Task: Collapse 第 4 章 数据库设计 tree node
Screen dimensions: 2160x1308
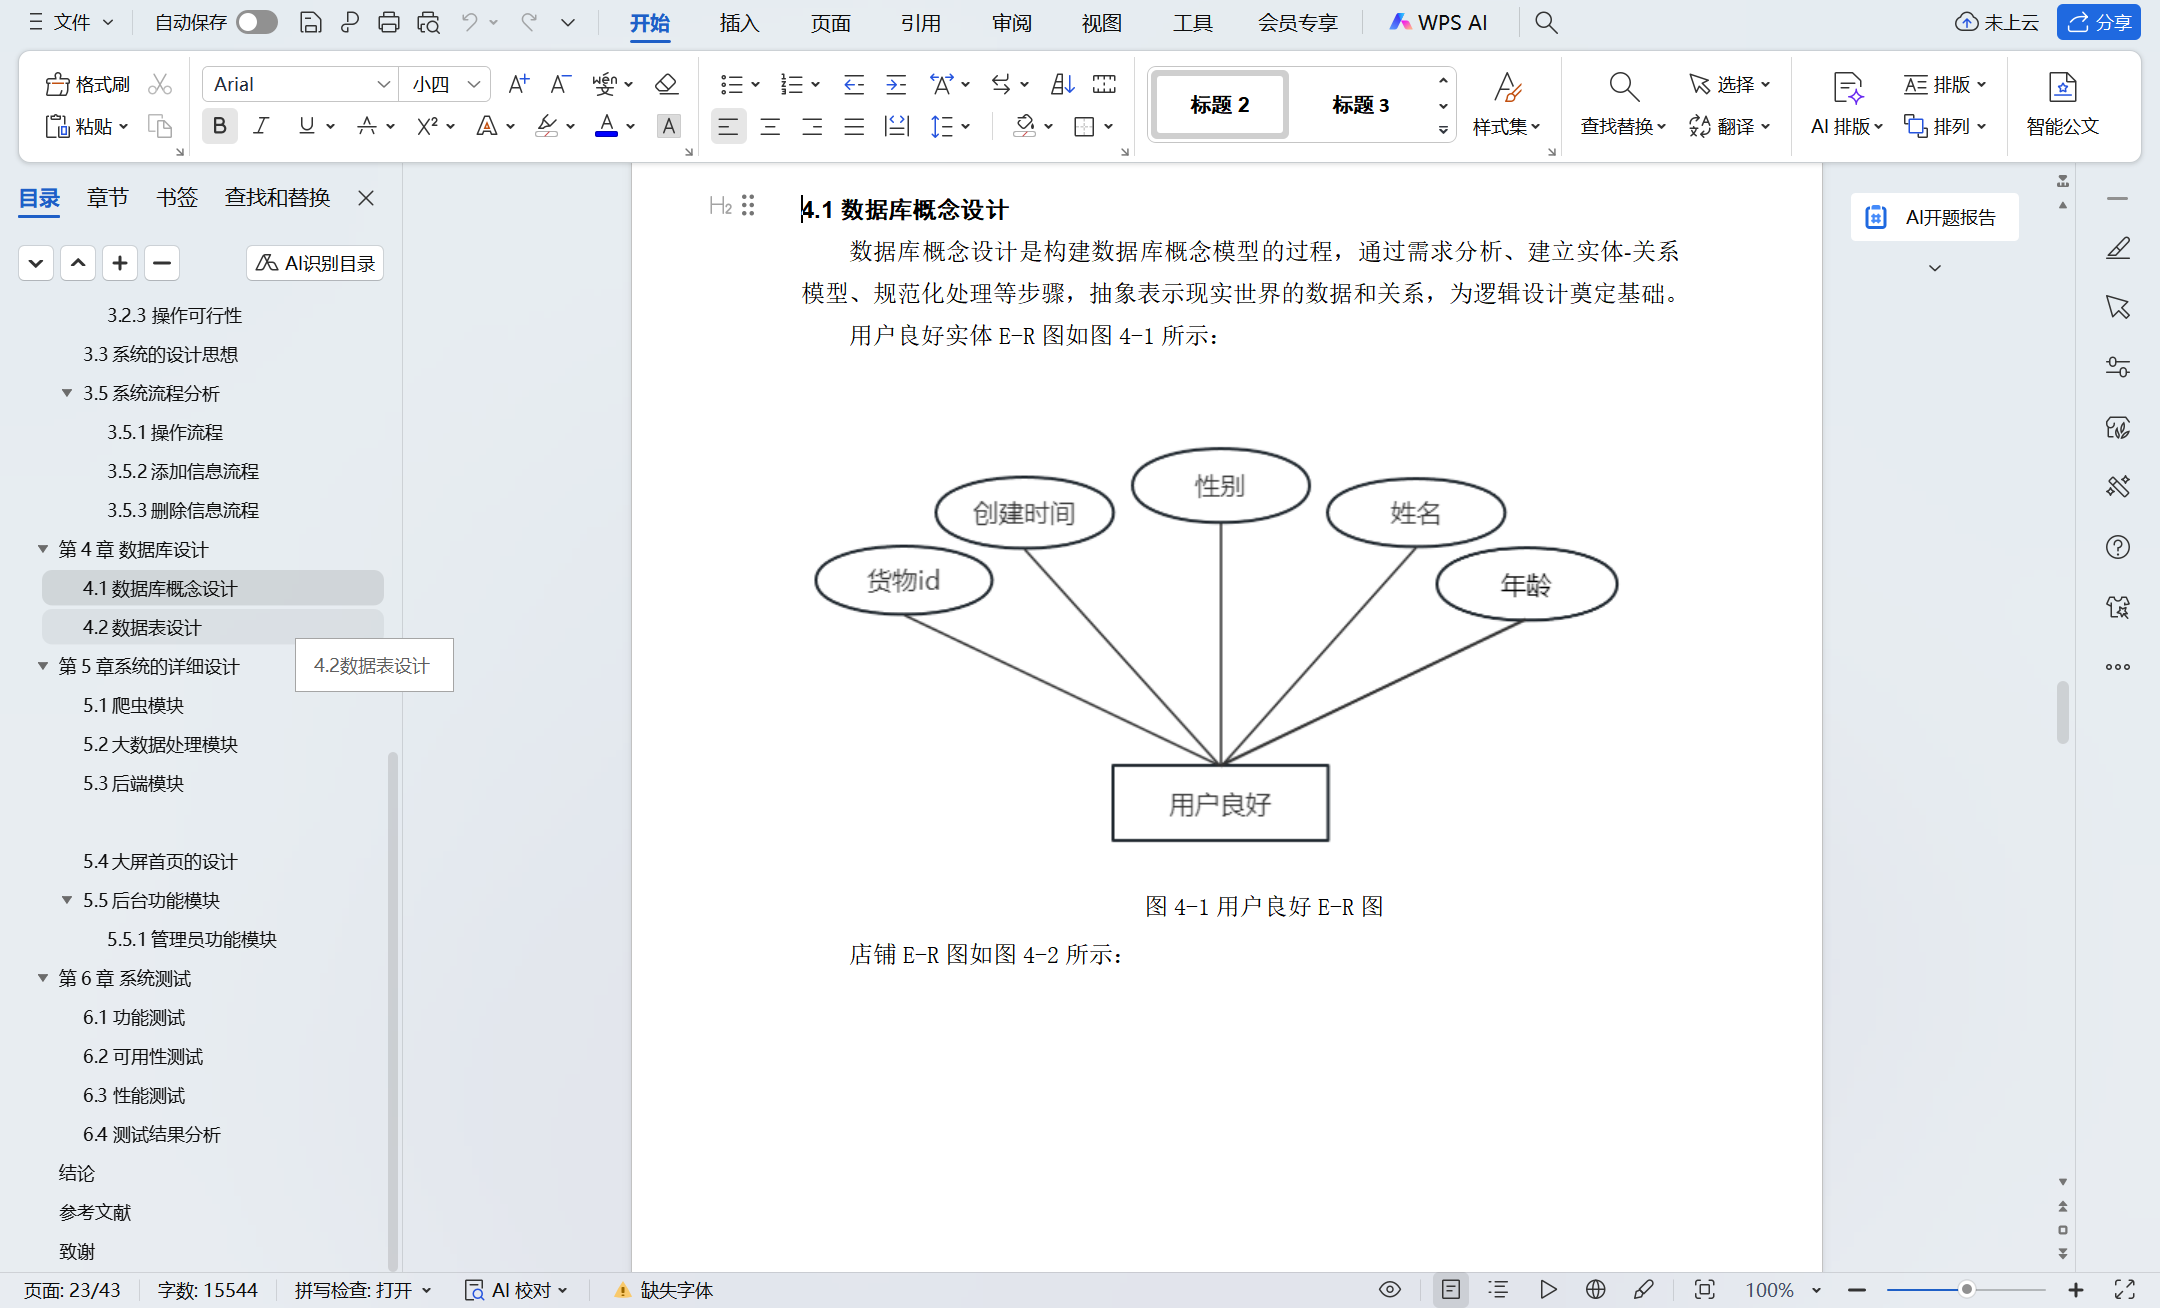Action: [x=43, y=549]
